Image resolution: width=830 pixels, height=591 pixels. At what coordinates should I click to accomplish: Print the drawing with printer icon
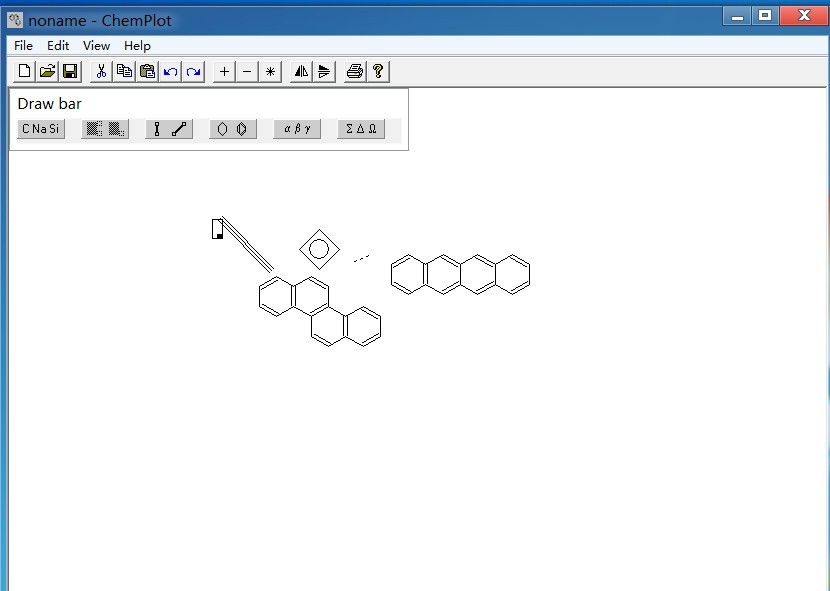(x=354, y=71)
